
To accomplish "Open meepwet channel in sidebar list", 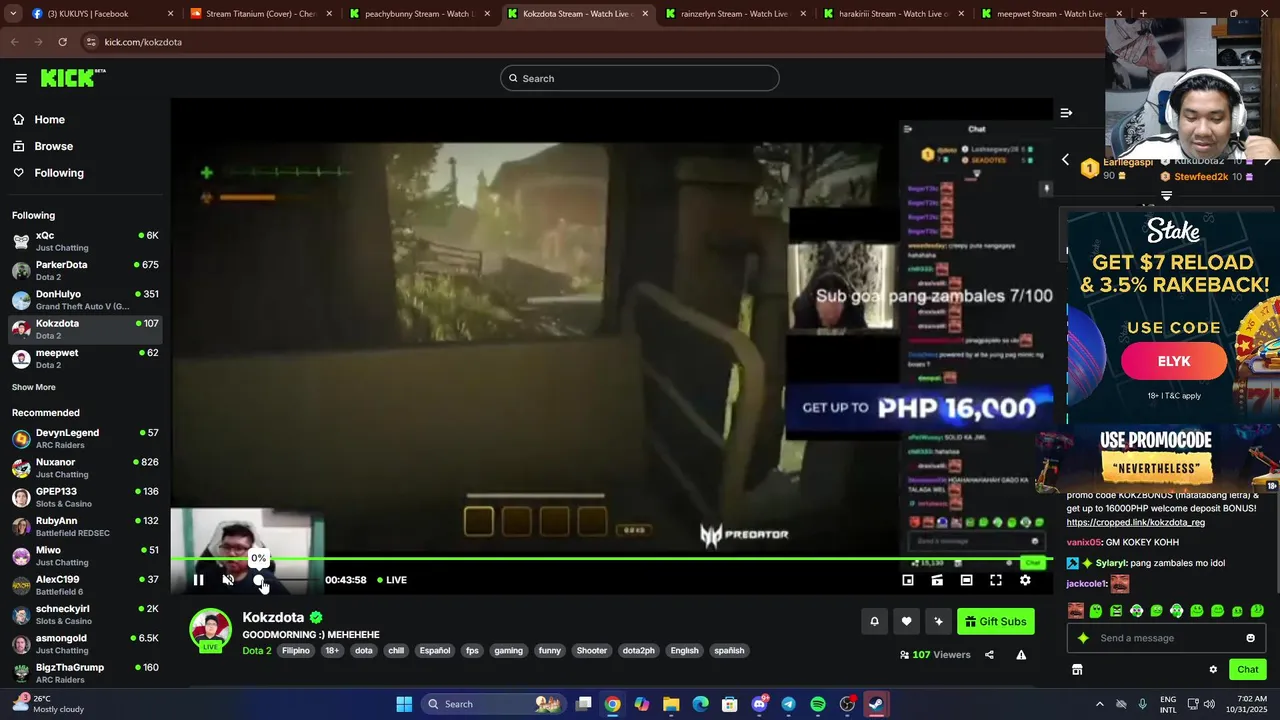I will (x=85, y=358).
